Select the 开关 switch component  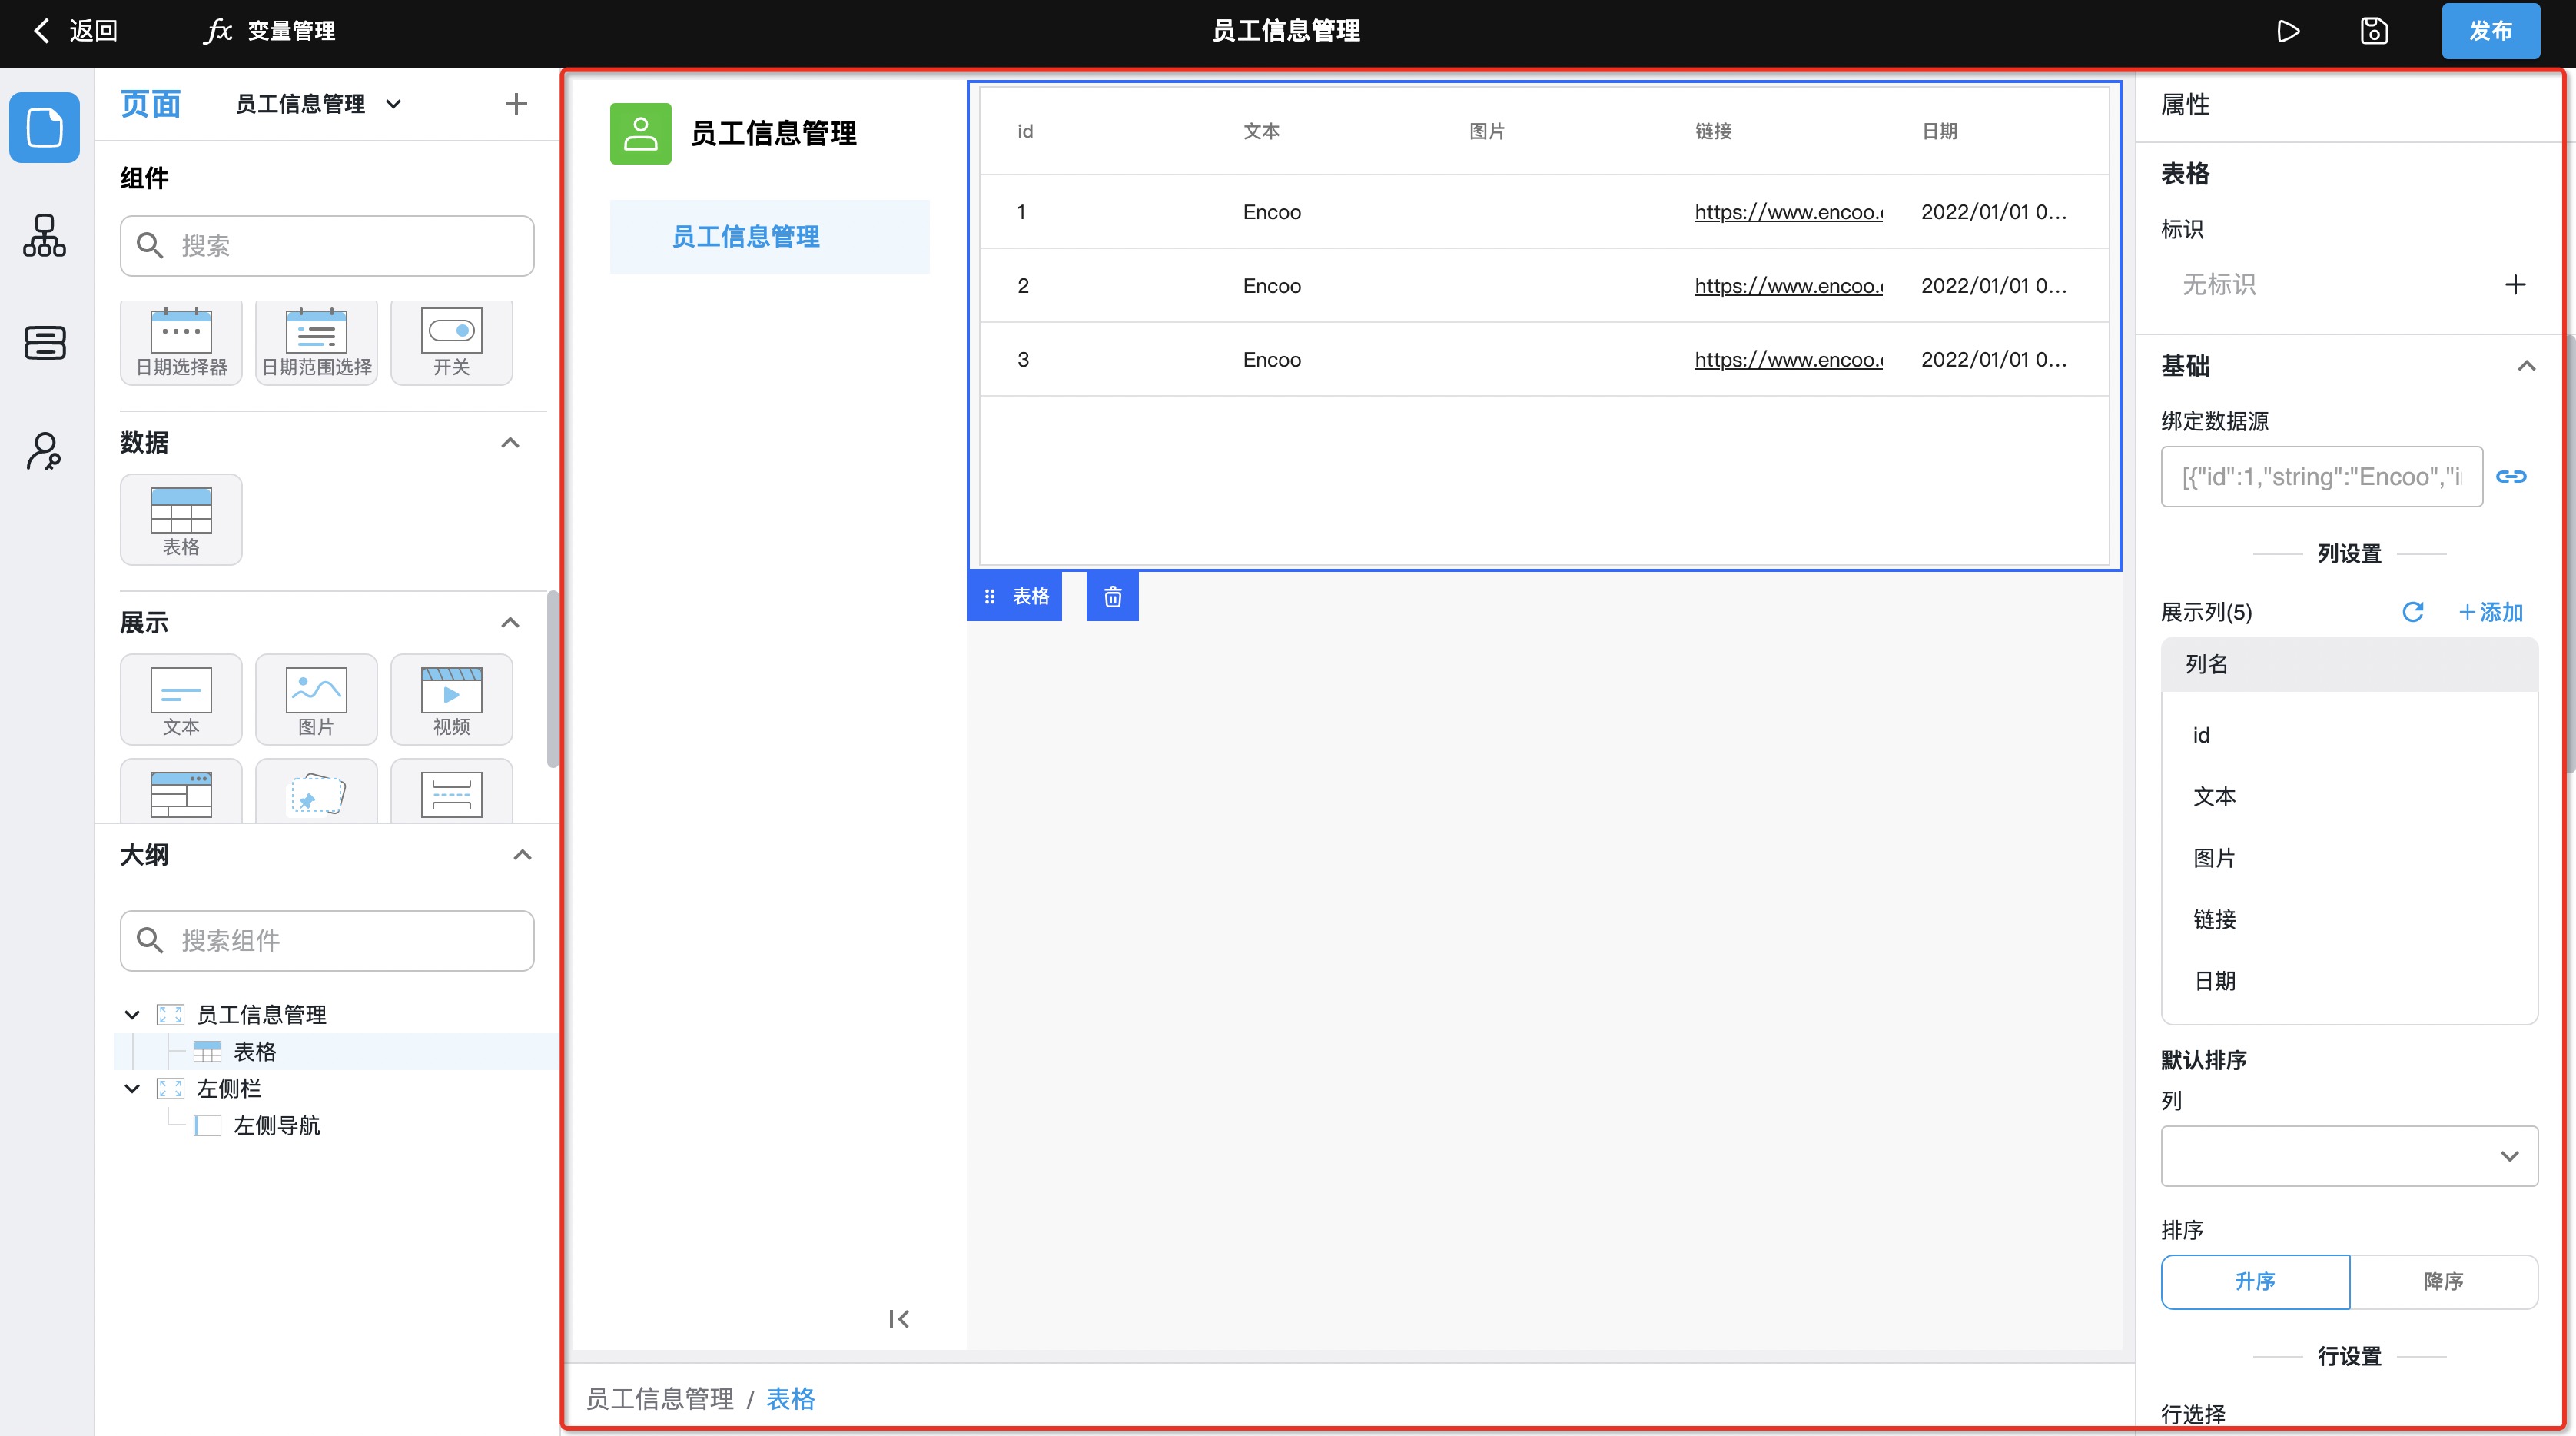[451, 342]
